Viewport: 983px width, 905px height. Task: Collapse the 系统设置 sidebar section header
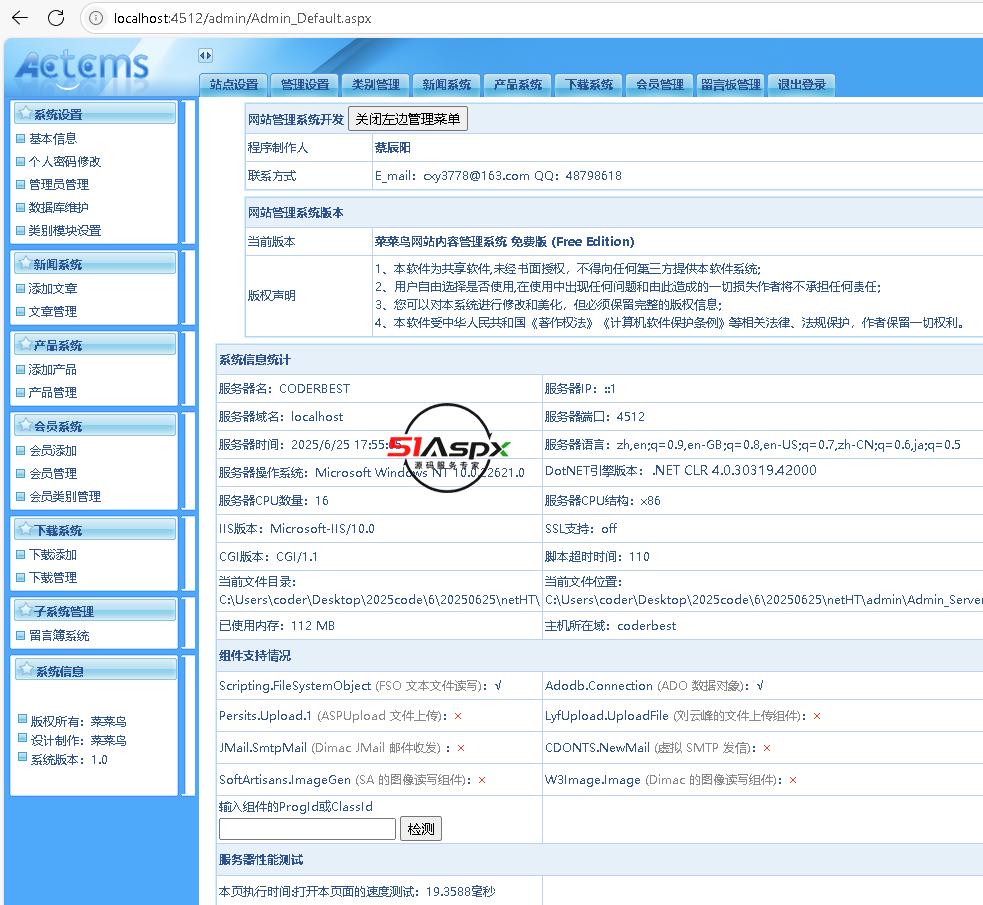coord(95,114)
